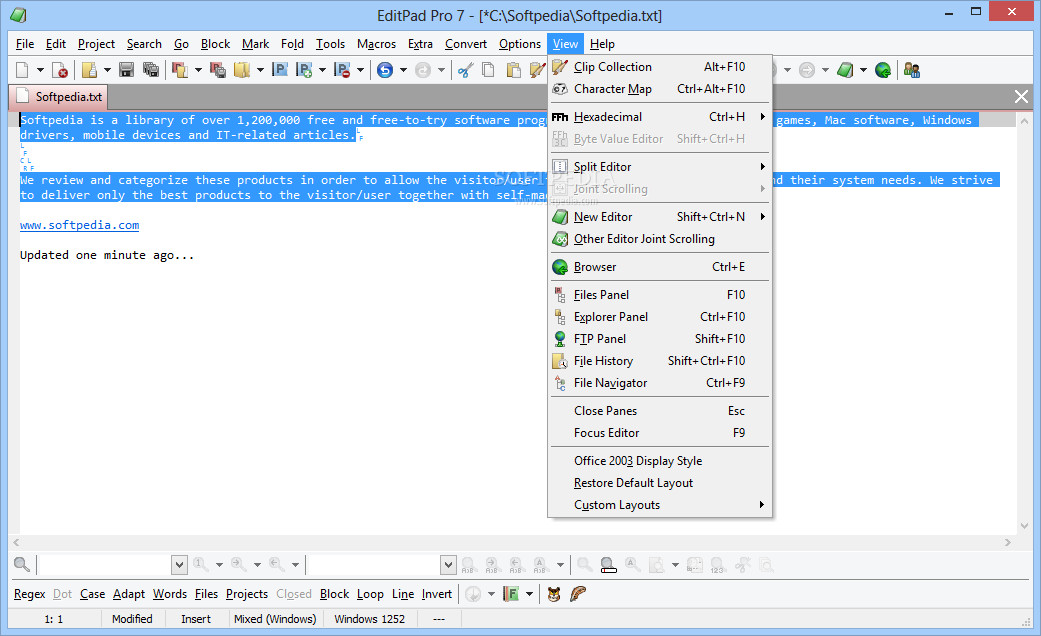Click the replace text input field
Viewport: 1041px width, 636px height.
(x=374, y=565)
